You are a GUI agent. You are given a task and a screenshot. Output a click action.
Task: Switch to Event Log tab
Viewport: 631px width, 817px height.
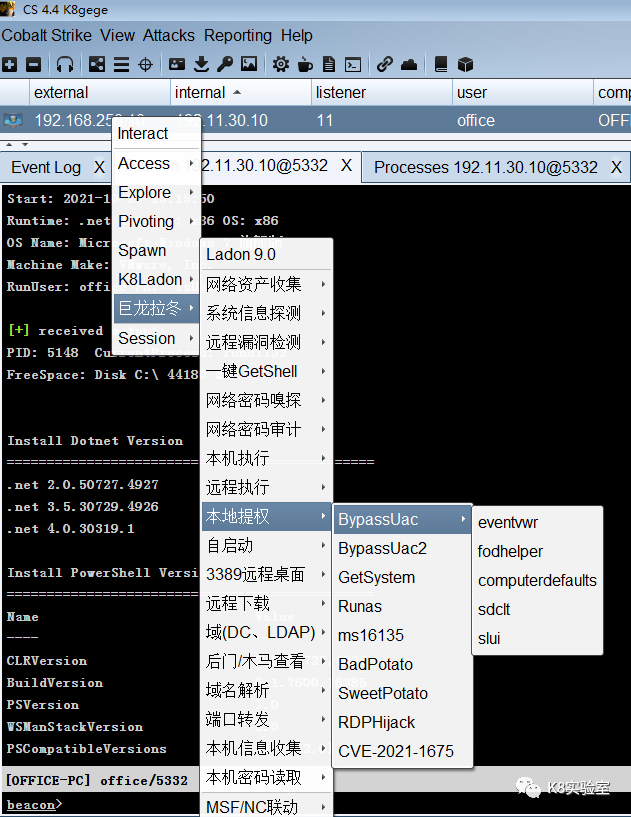pos(46,168)
